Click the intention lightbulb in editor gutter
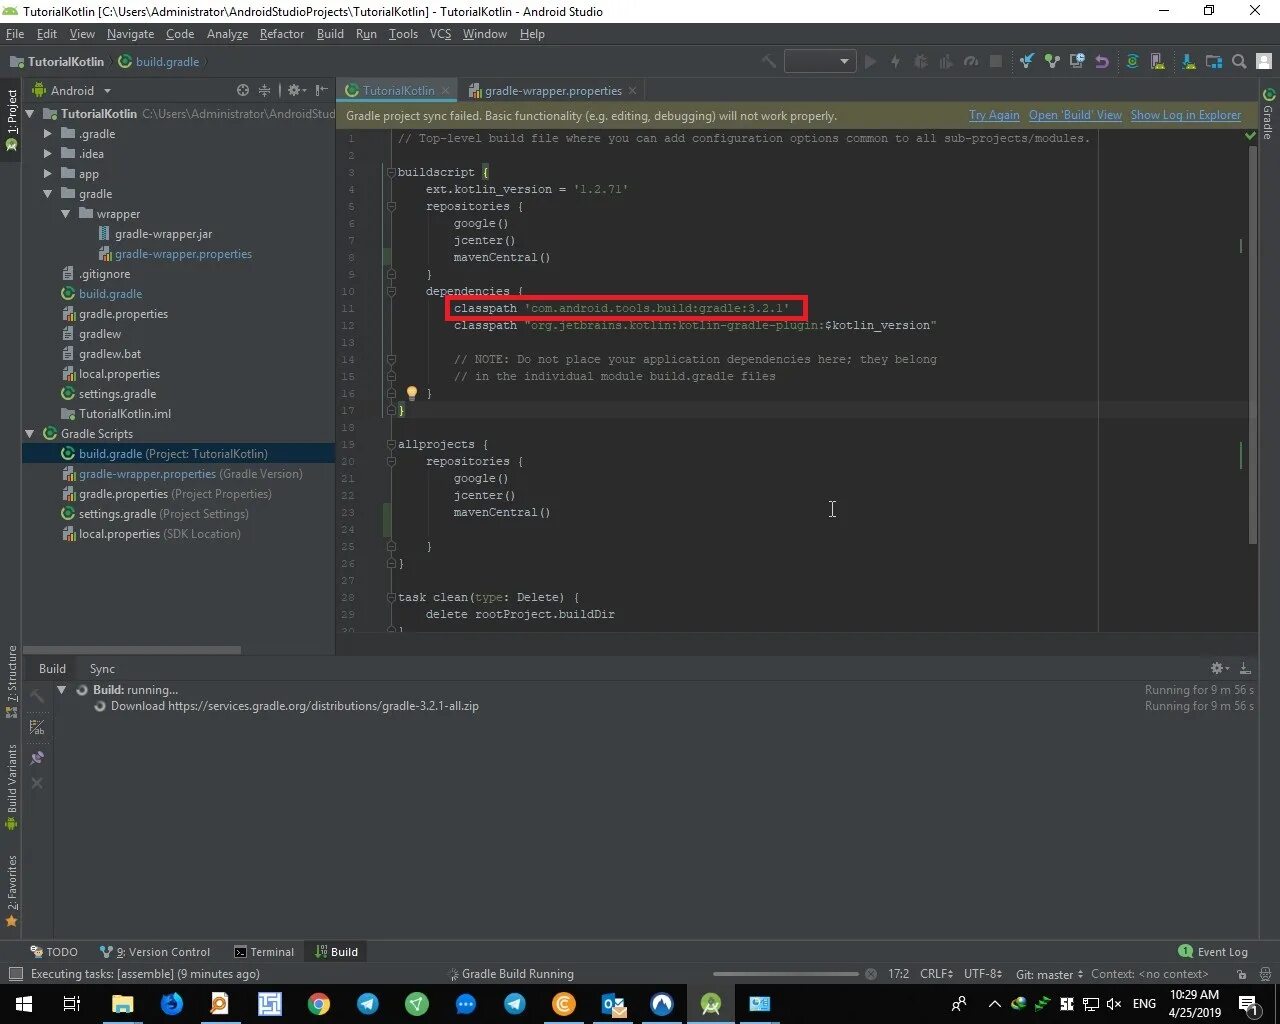This screenshot has width=1280, height=1024. [411, 393]
